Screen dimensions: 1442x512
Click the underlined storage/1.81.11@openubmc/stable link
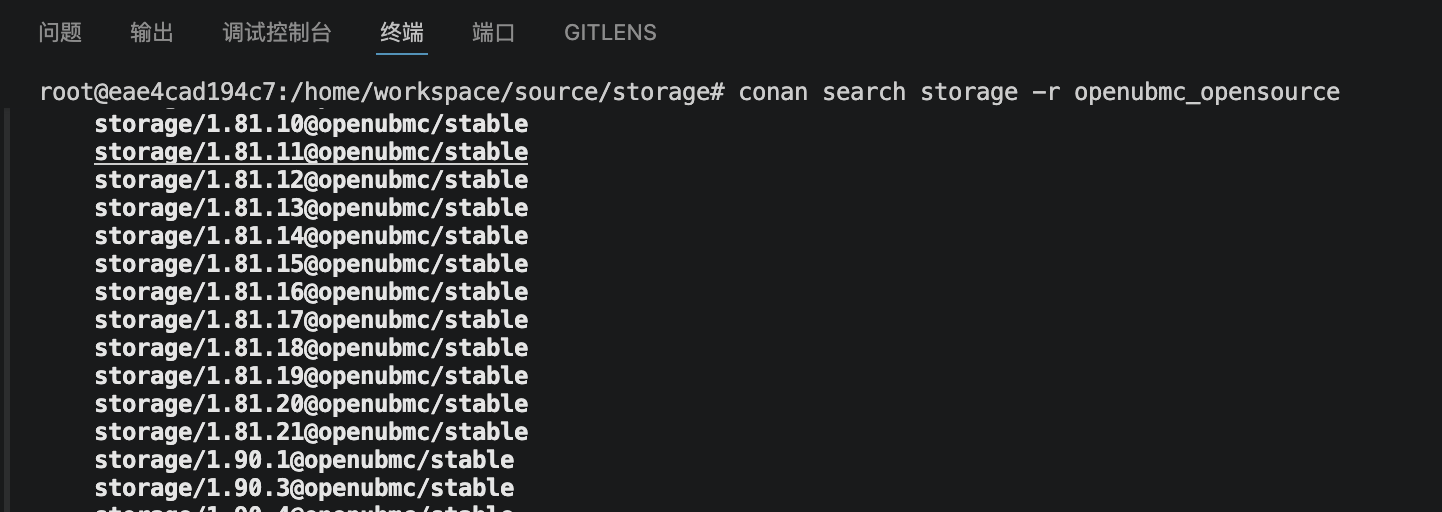(311, 152)
